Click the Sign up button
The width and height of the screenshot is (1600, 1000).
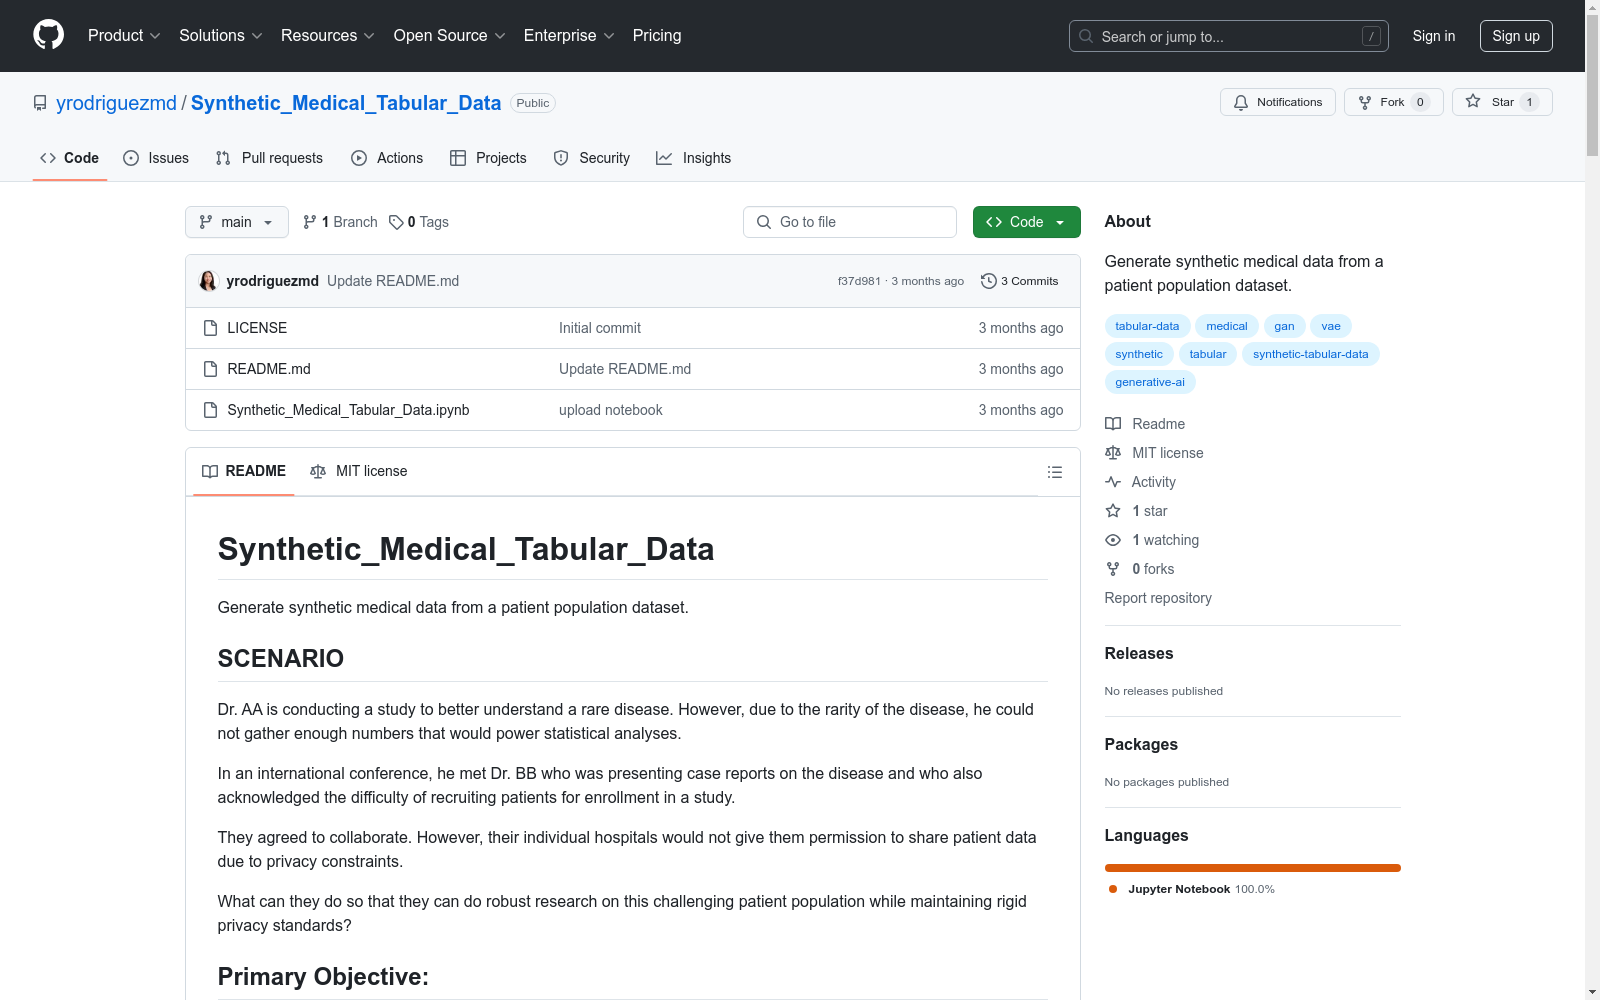coord(1516,36)
